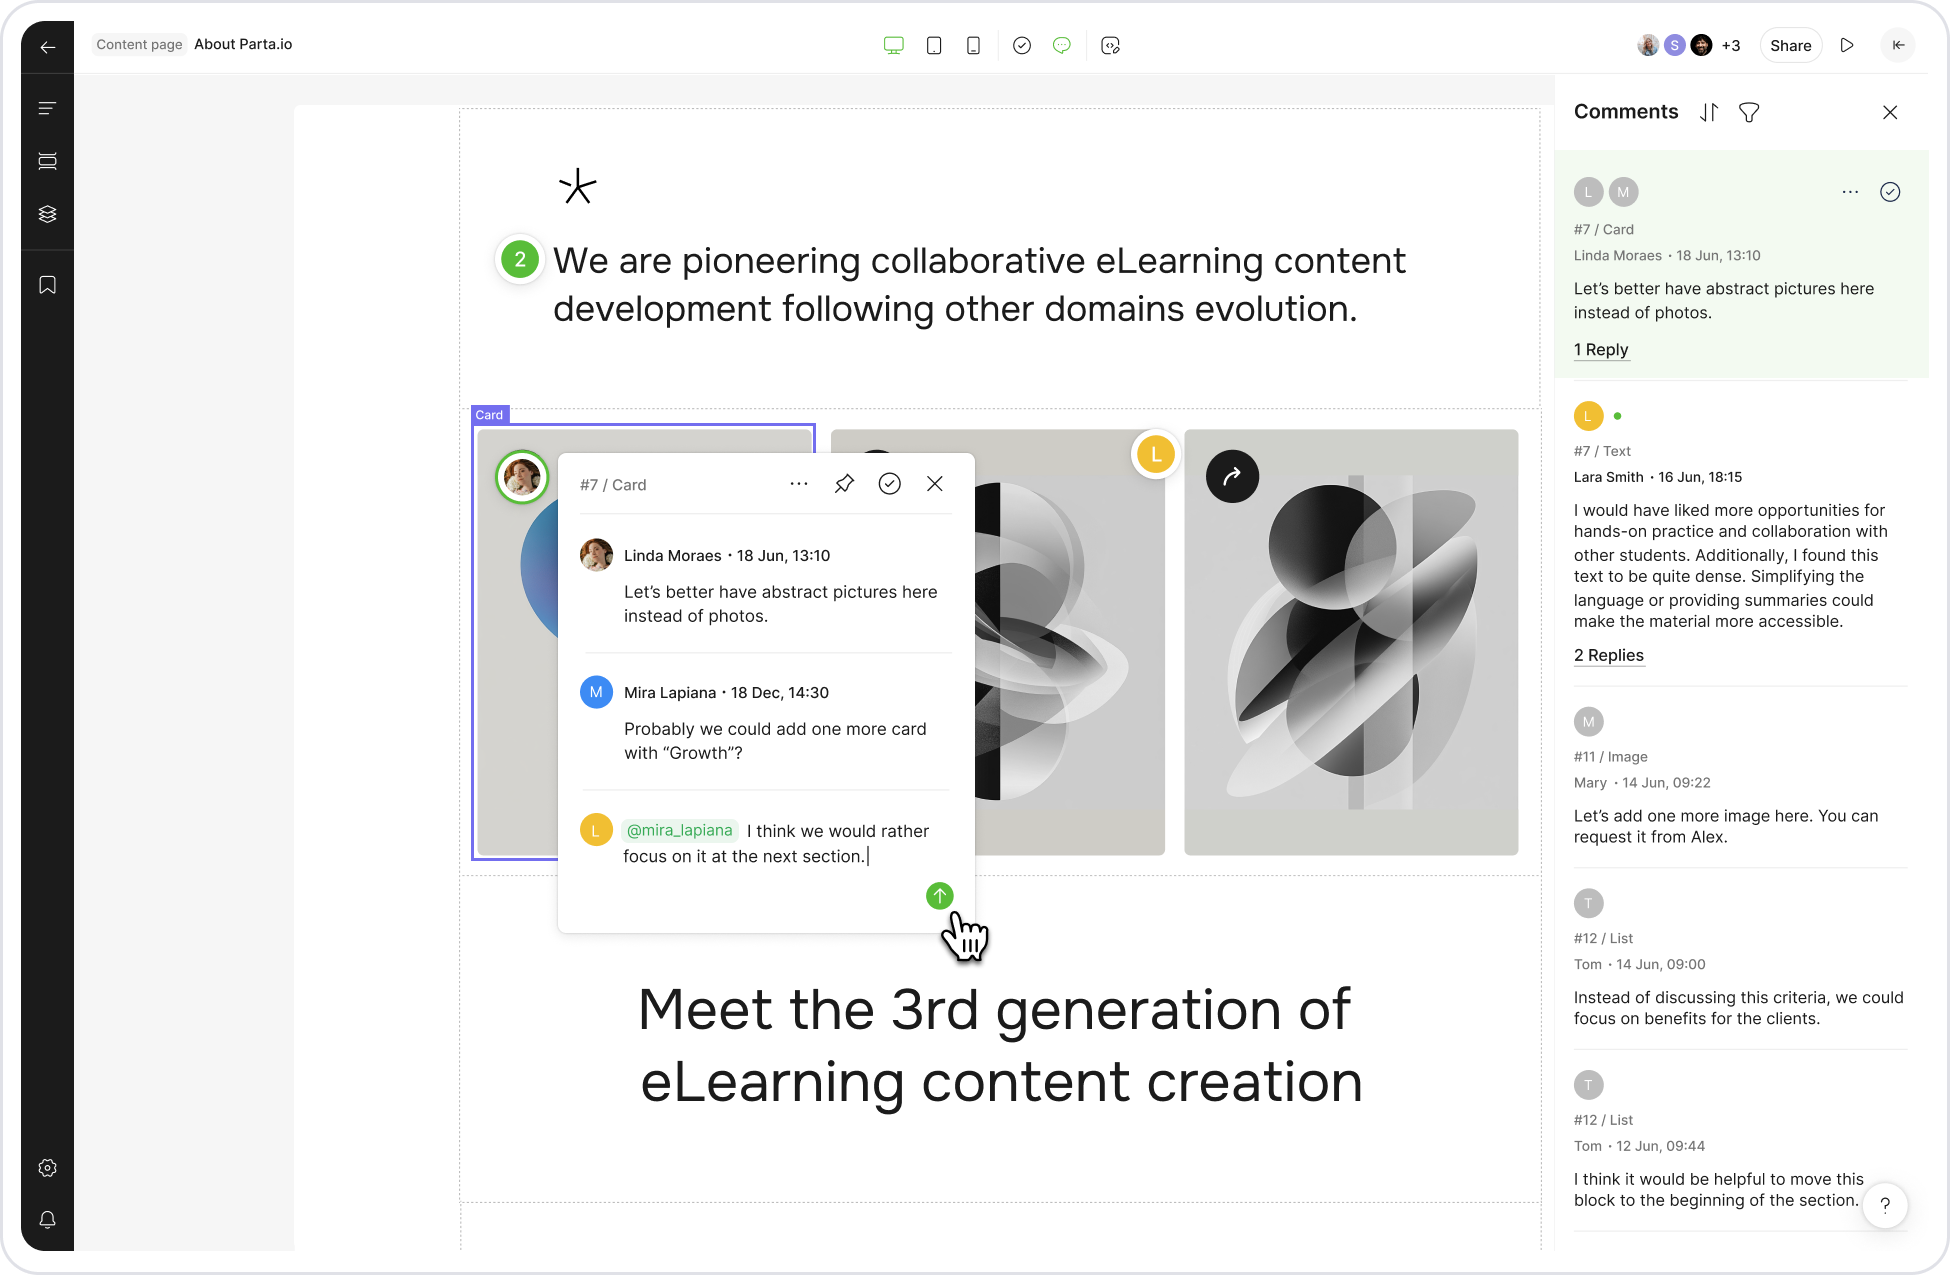The width and height of the screenshot is (1950, 1275).
Task: Expand the 2 Replies thread
Action: point(1608,656)
